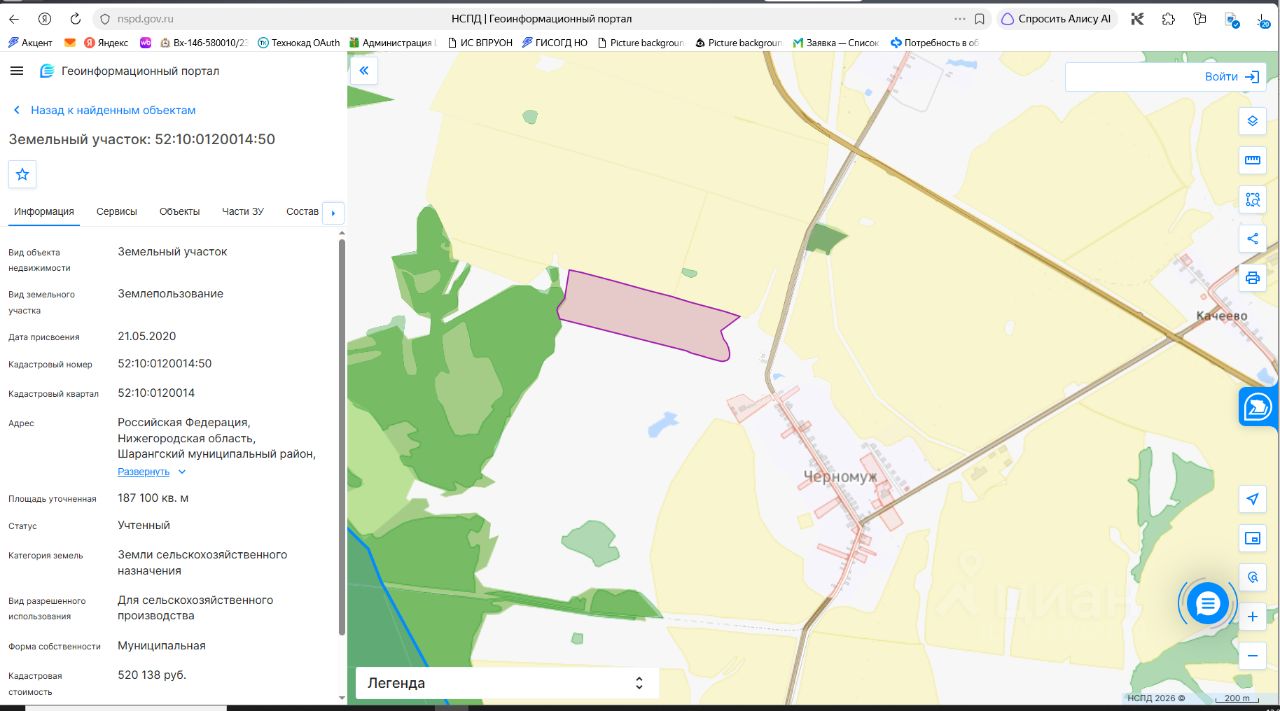
Task: Expand the Легенда dropdown
Action: pyautogui.click(x=507, y=683)
